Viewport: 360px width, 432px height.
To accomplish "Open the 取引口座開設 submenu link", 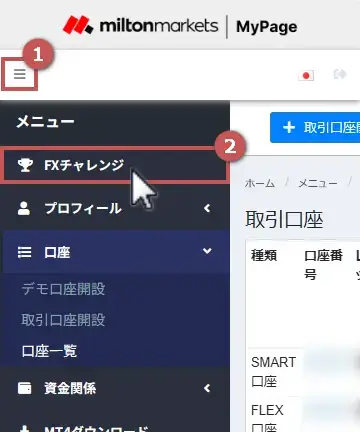I will 63,320.
